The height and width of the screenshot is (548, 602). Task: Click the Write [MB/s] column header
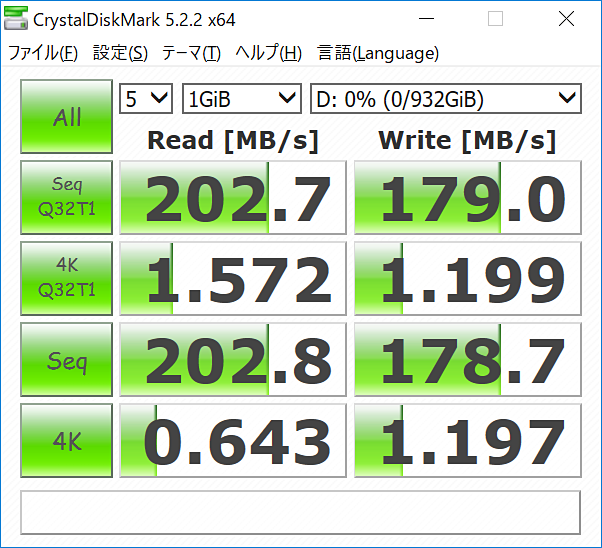tap(467, 141)
